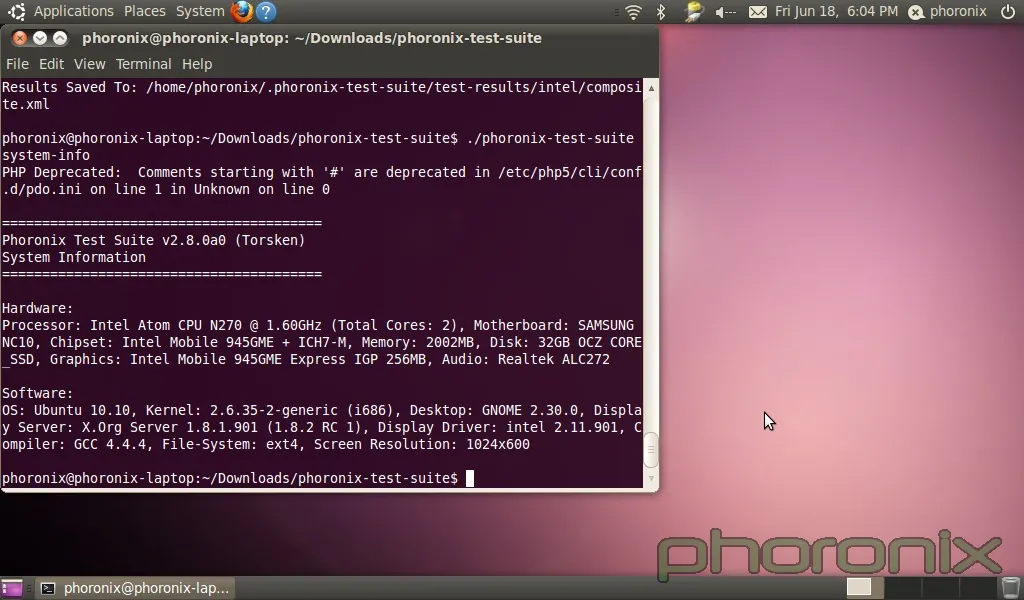Click 'system-info' argument text
This screenshot has height=600, width=1024.
pos(46,155)
